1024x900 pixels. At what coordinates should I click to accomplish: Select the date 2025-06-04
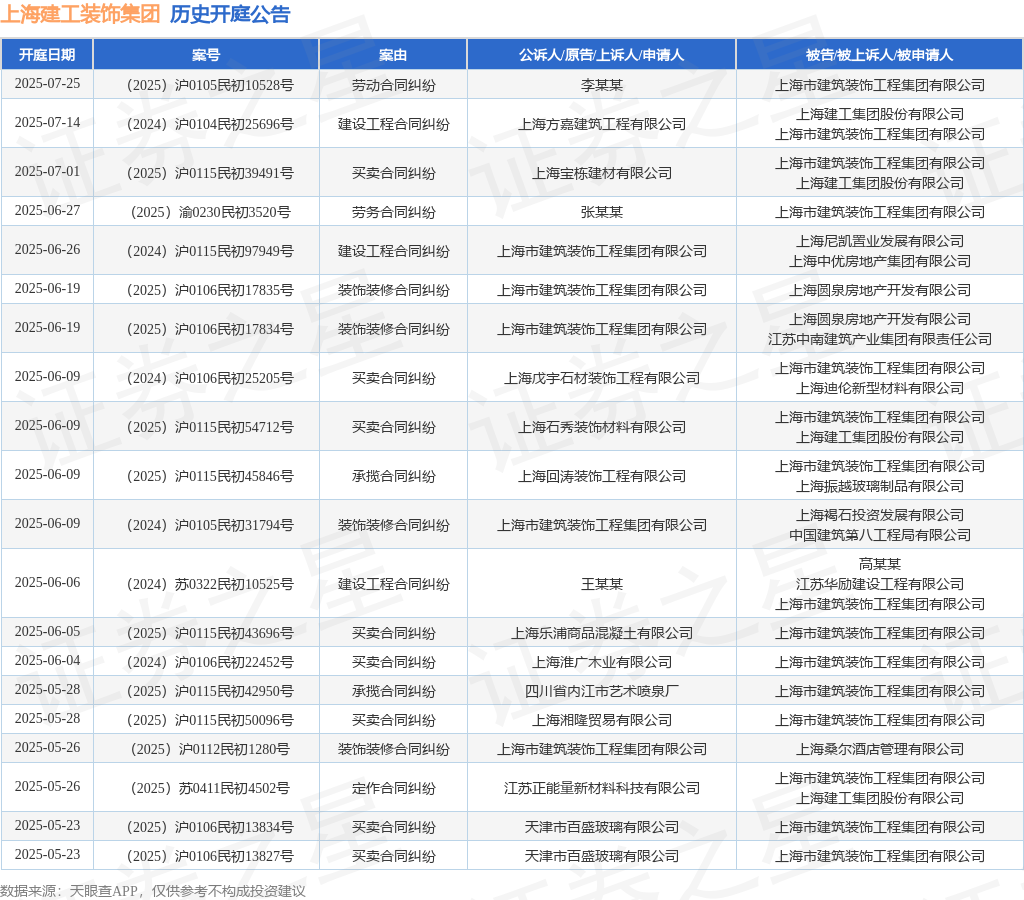click(47, 661)
